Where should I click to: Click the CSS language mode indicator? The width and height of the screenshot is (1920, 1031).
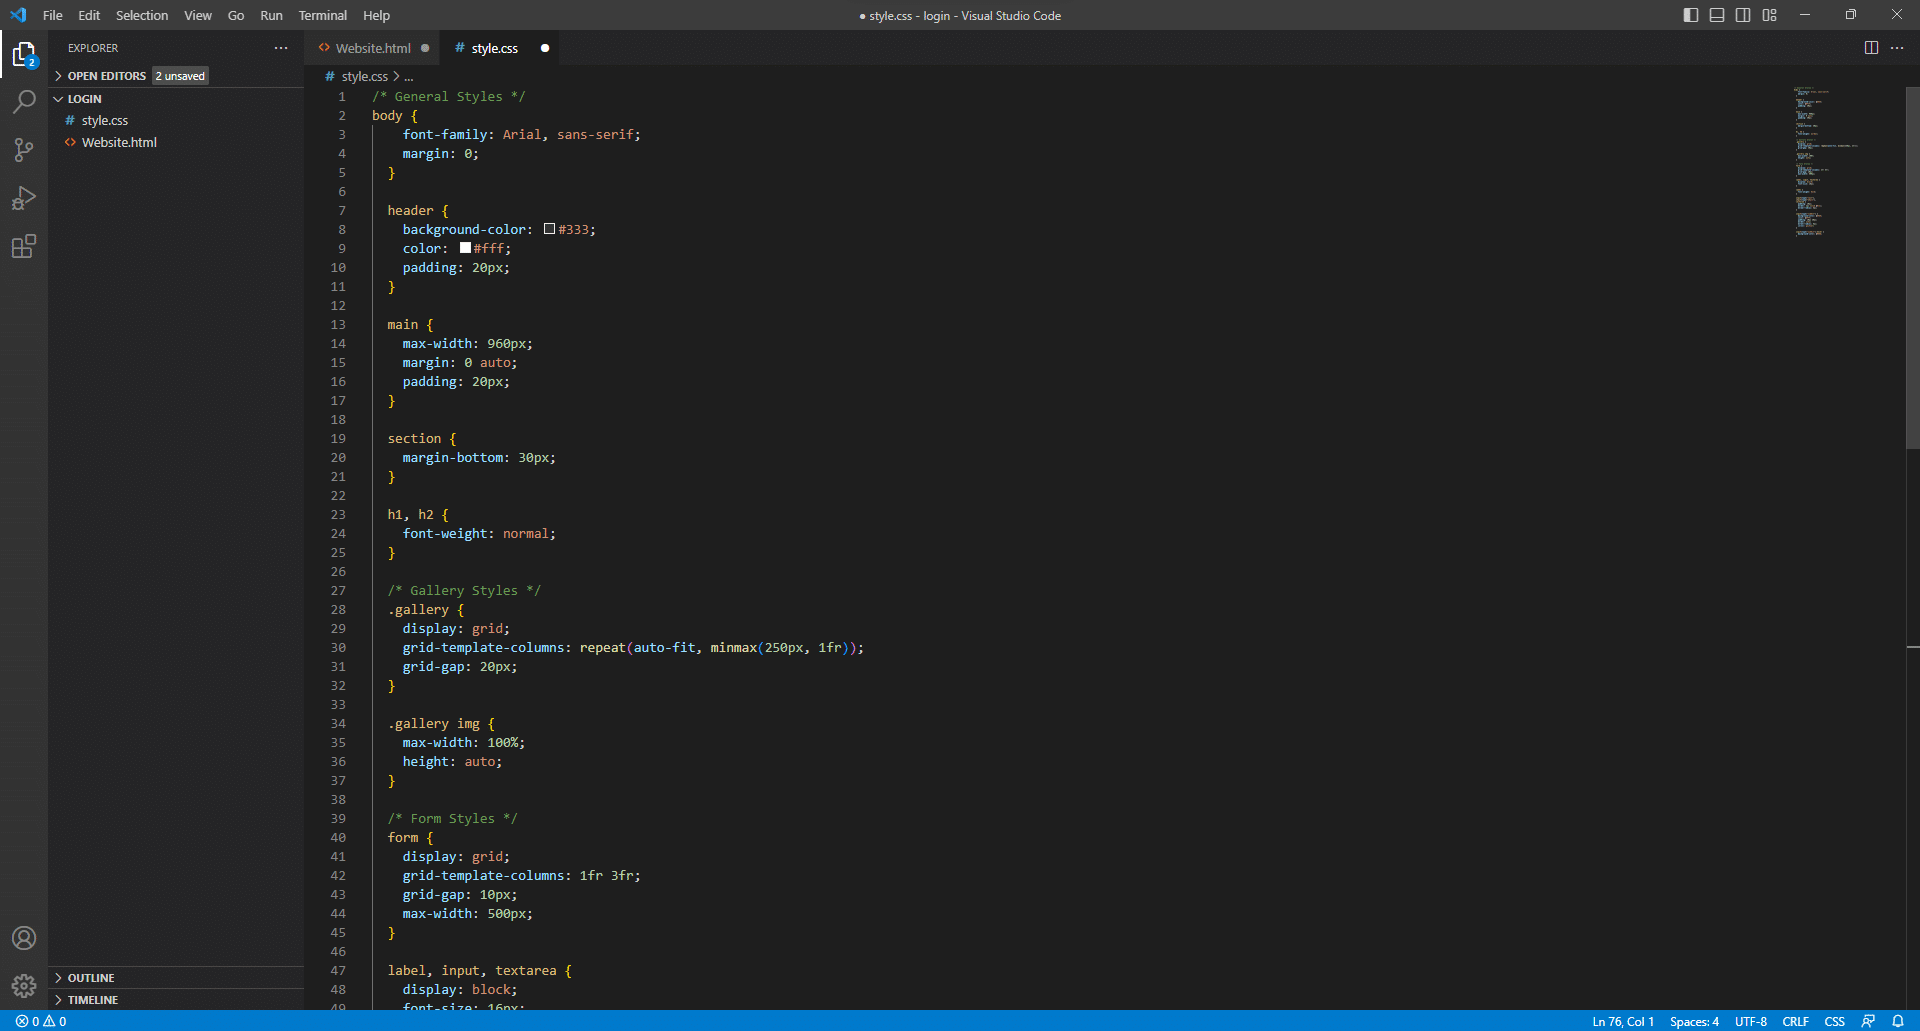pos(1836,1021)
